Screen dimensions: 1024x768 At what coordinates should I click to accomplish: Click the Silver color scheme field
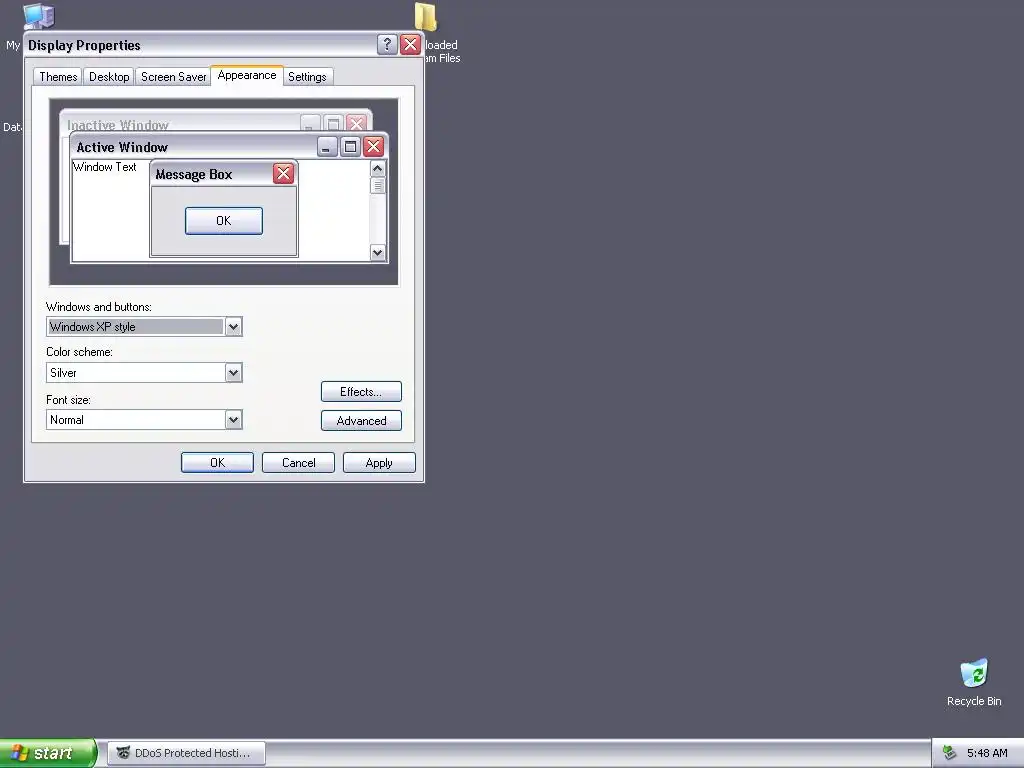[144, 373]
